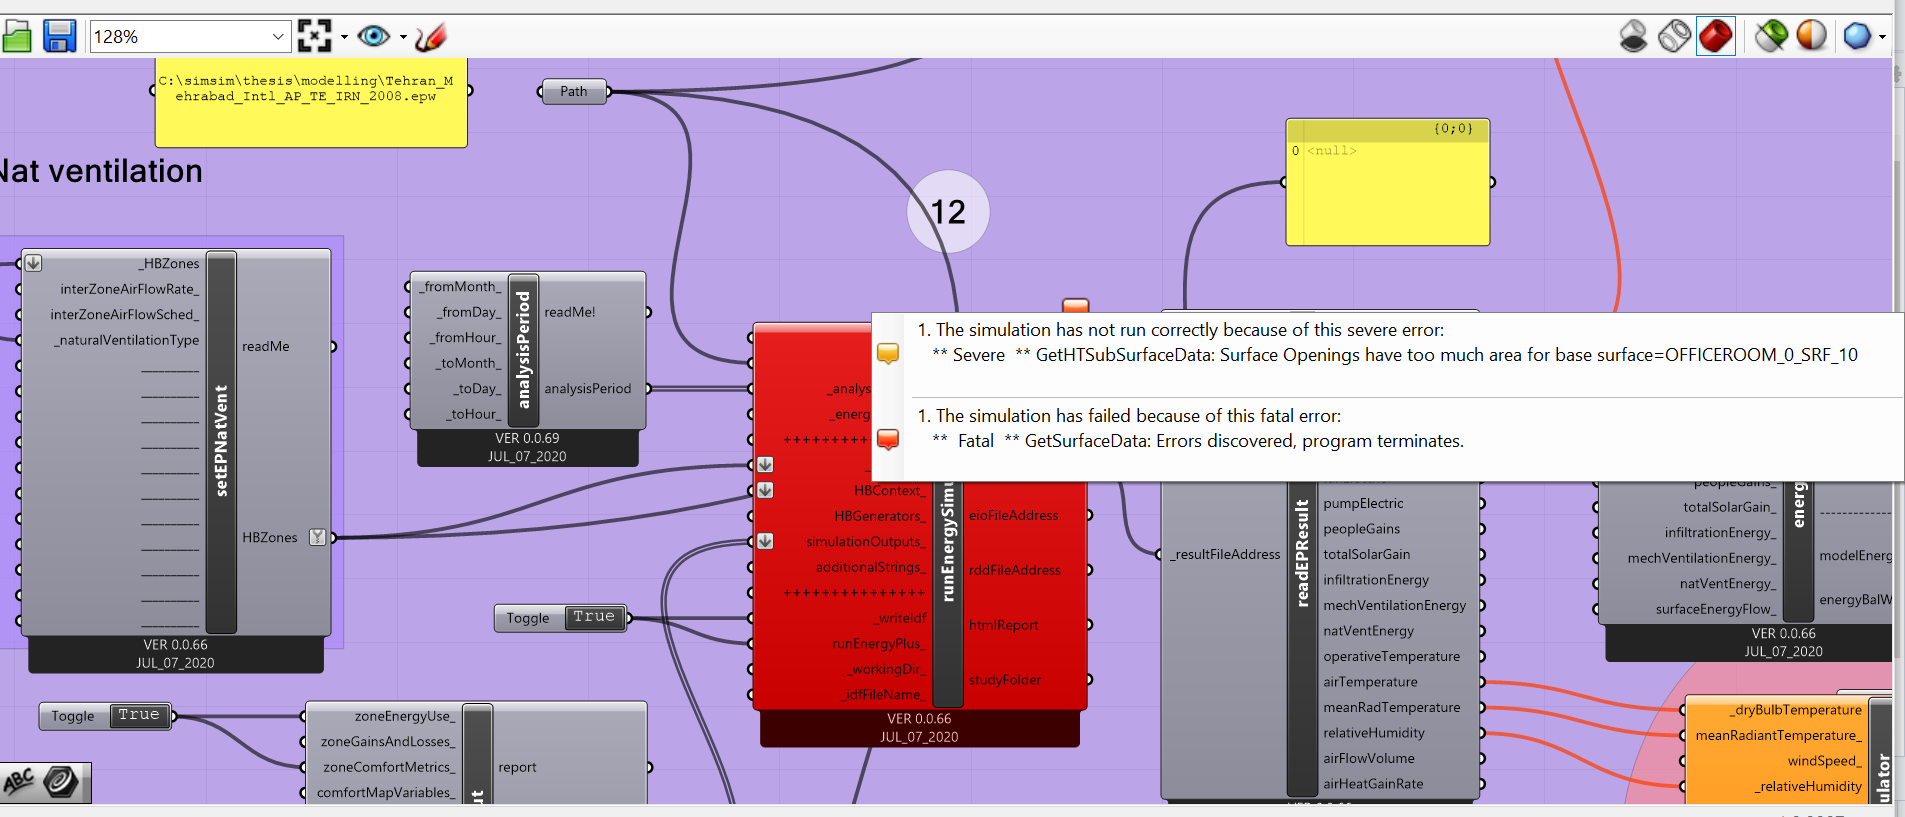Open the 128% zoom level combo box

pyautogui.click(x=190, y=37)
